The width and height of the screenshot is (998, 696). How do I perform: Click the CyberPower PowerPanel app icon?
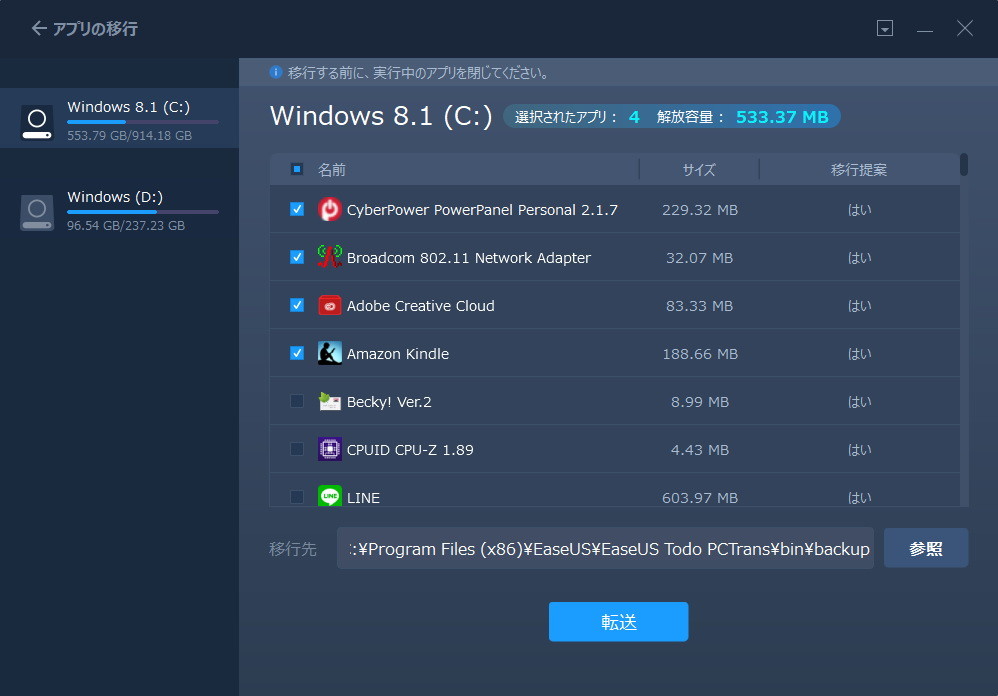[x=330, y=209]
